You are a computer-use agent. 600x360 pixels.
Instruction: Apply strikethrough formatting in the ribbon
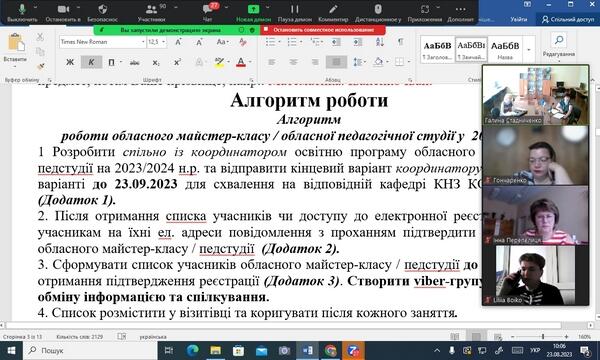click(x=135, y=62)
